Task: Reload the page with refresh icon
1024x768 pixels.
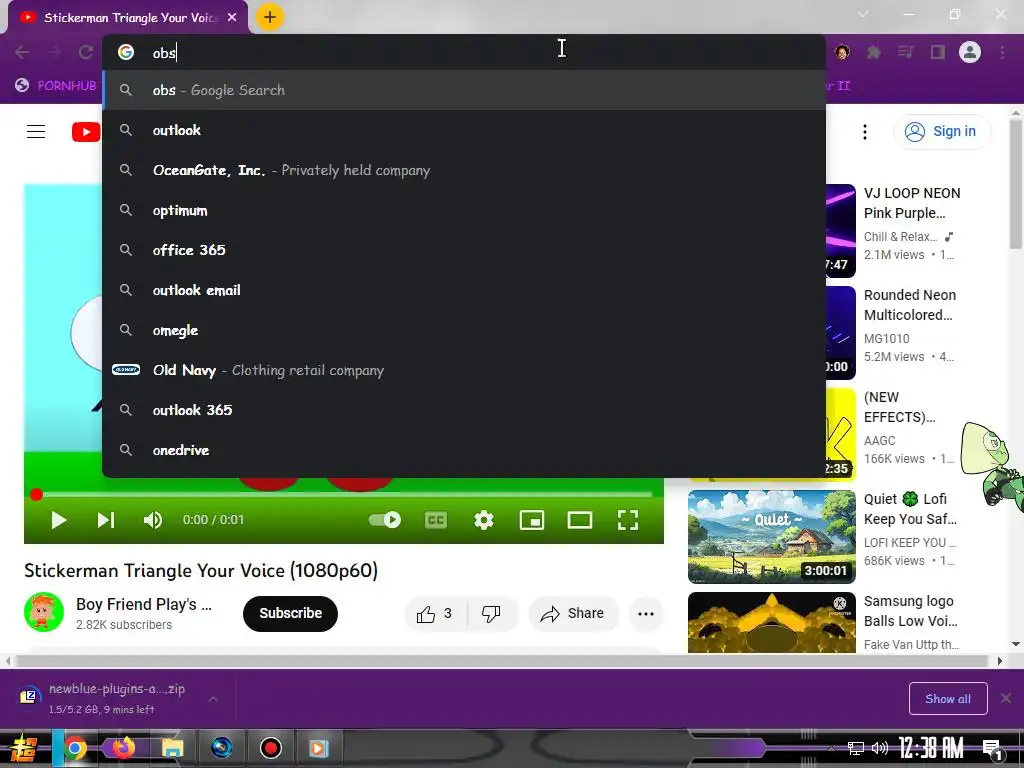Action: click(86, 52)
